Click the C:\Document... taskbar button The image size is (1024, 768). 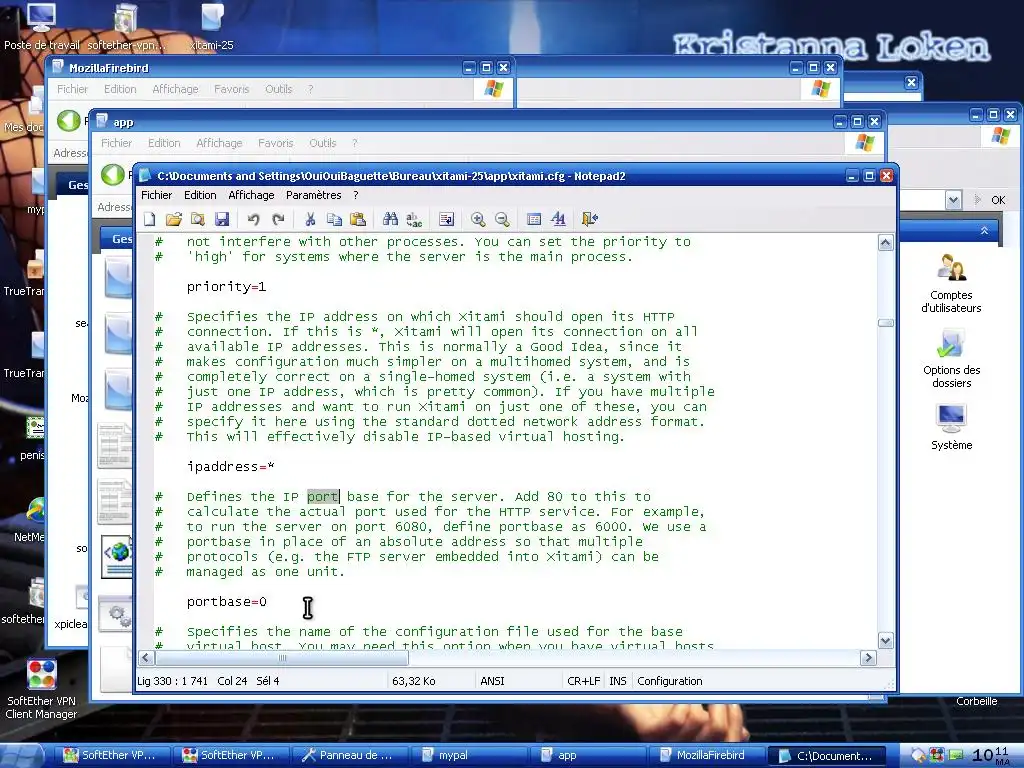click(827, 756)
